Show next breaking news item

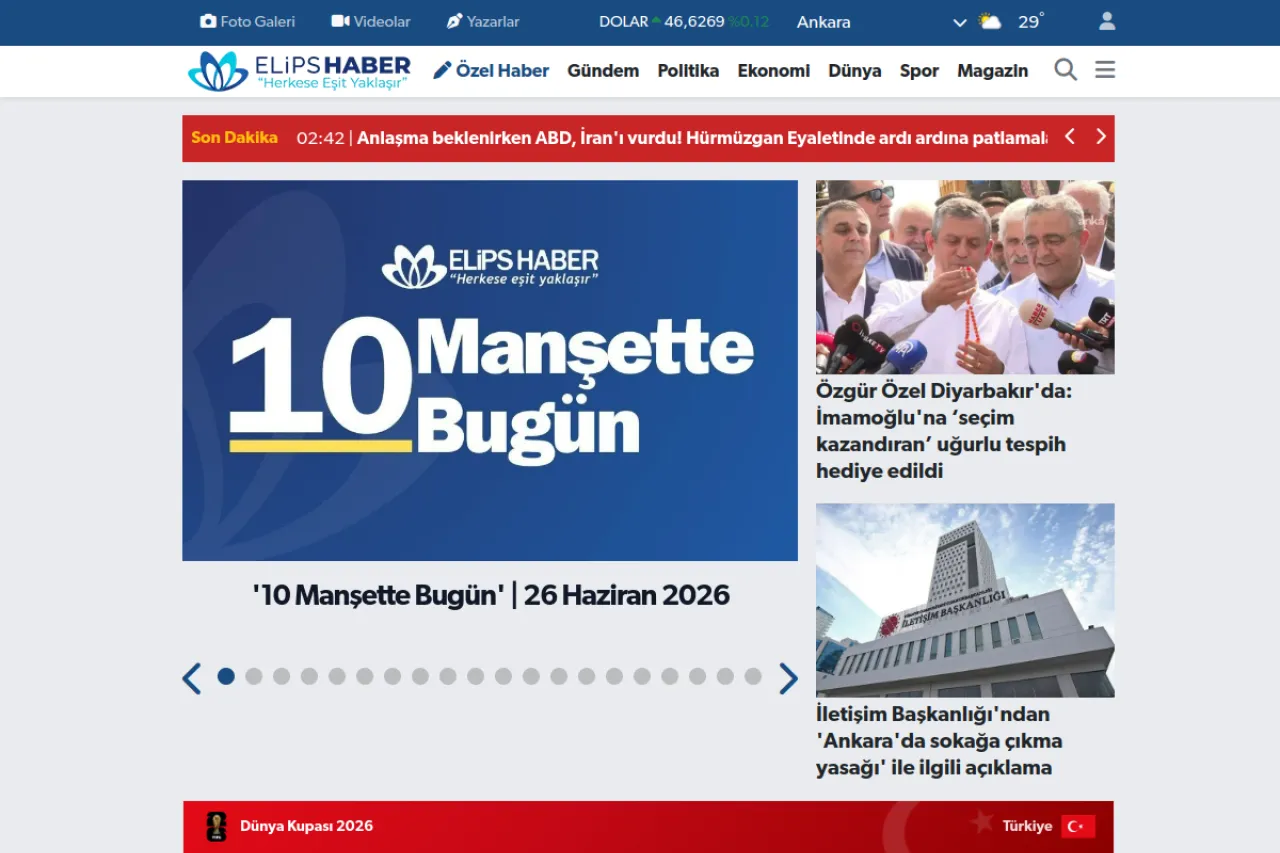(1101, 137)
